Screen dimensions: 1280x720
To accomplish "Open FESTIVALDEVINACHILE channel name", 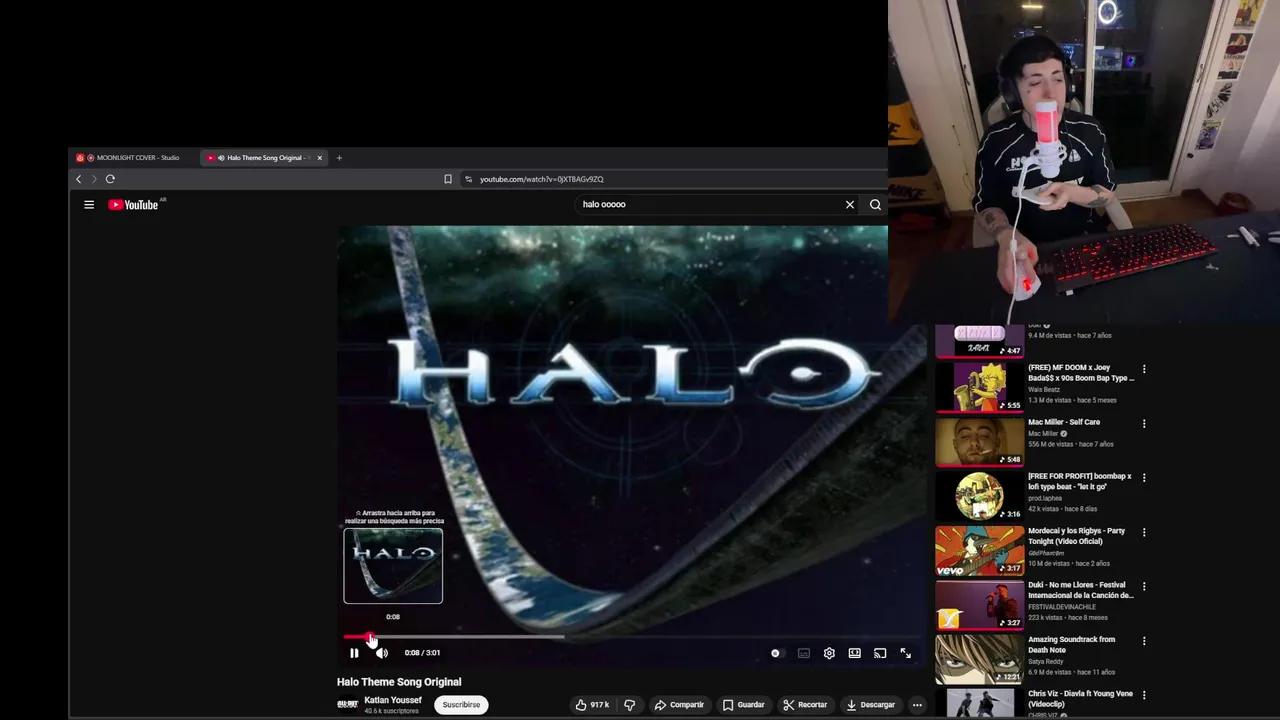I will (1062, 607).
